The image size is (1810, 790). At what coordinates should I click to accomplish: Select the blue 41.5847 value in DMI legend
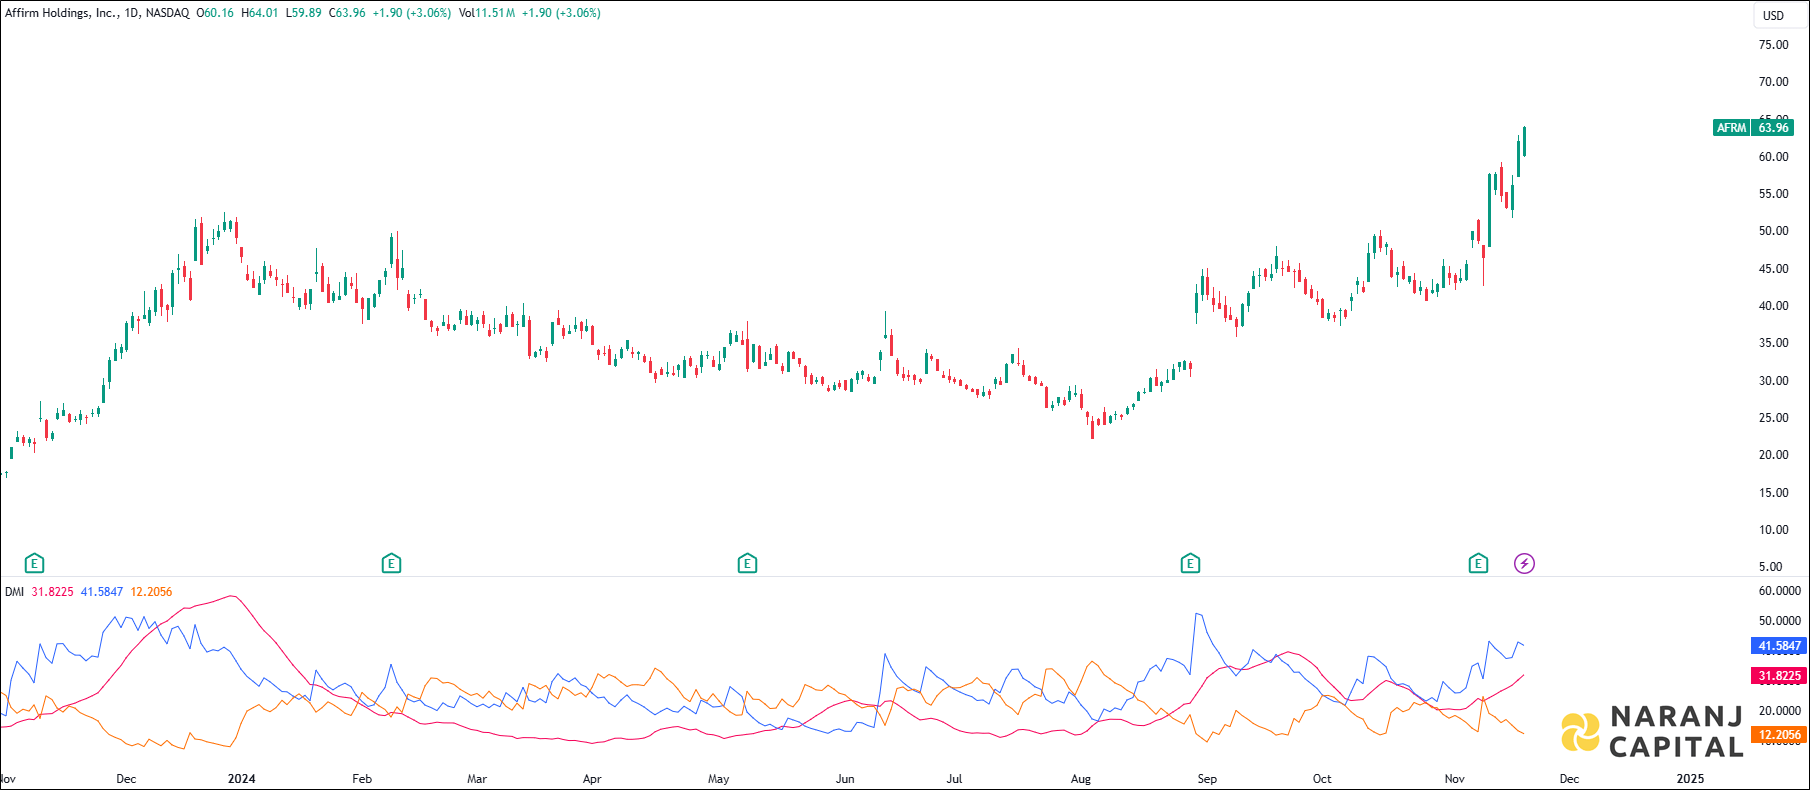click(102, 592)
